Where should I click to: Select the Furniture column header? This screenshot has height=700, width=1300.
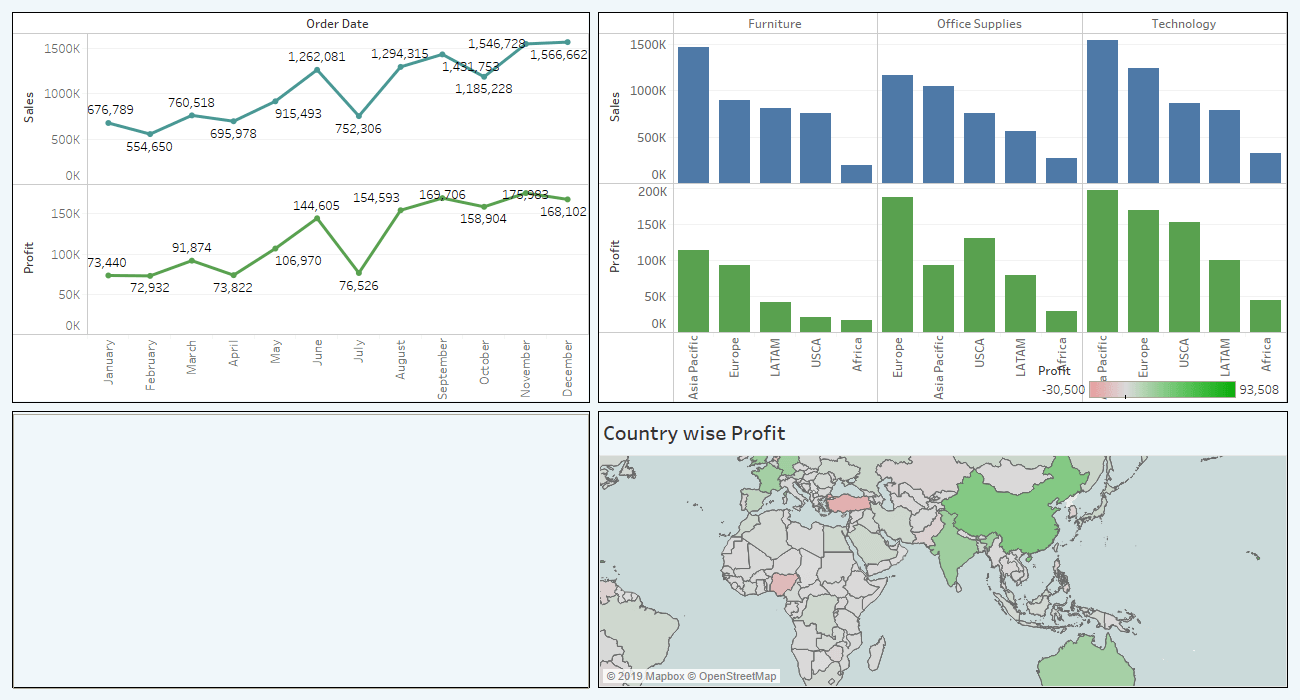point(774,23)
